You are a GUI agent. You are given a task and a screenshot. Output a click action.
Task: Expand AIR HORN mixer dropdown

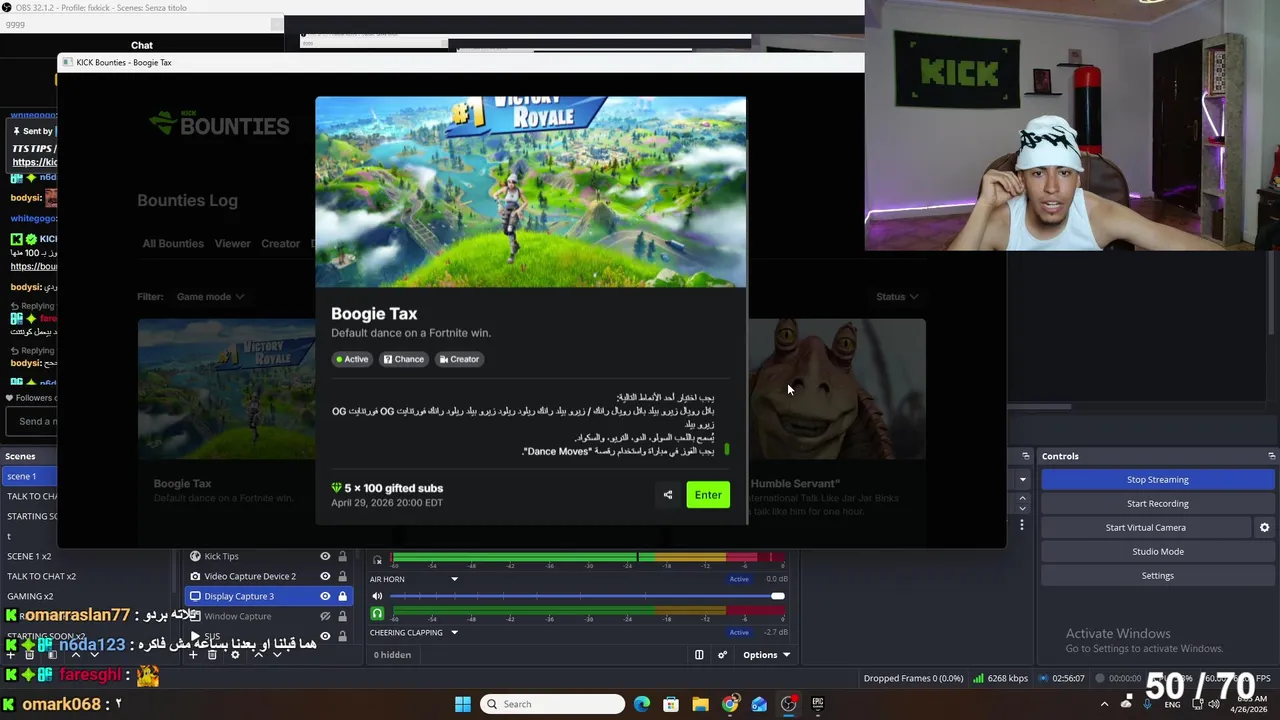pos(454,579)
